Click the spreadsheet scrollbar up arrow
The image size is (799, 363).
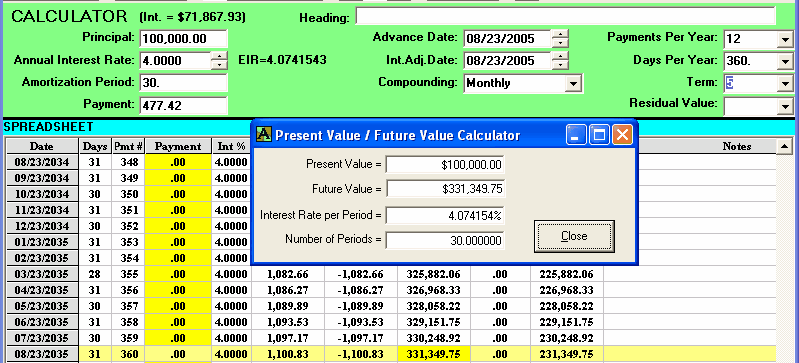point(784,147)
